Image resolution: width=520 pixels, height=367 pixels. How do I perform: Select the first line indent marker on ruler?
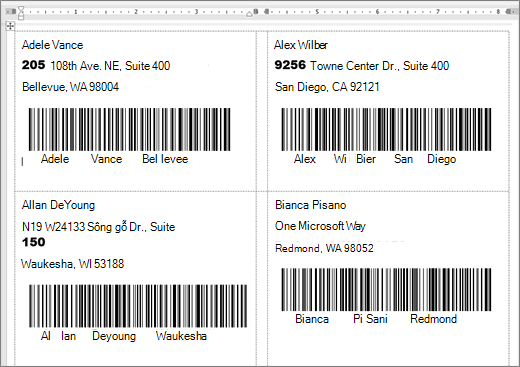(x=21, y=8)
